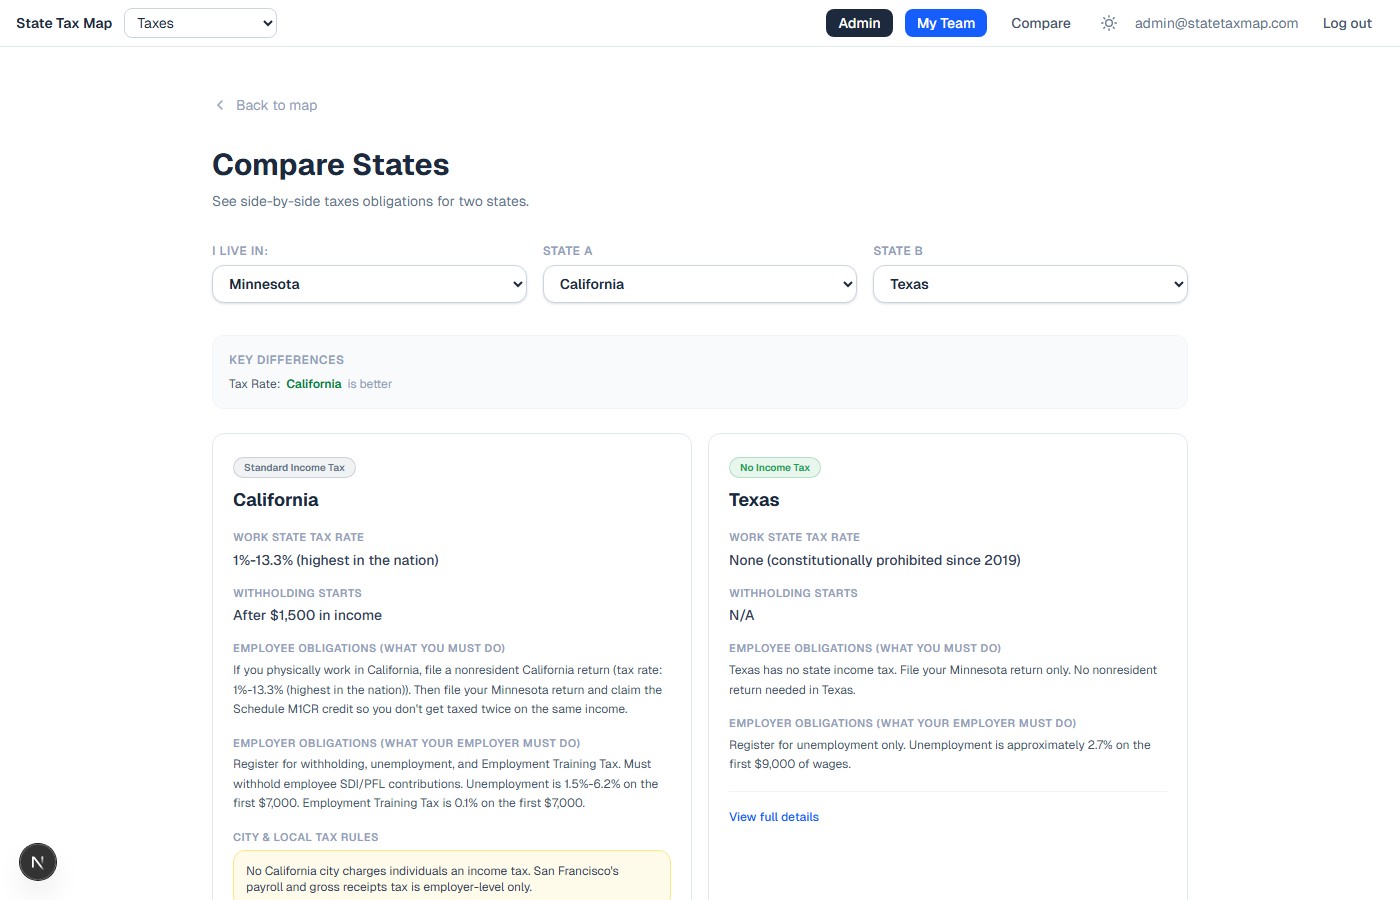Expand the 'I live in' Minnesota dropdown
Image resolution: width=1400 pixels, height=900 pixels.
(369, 284)
